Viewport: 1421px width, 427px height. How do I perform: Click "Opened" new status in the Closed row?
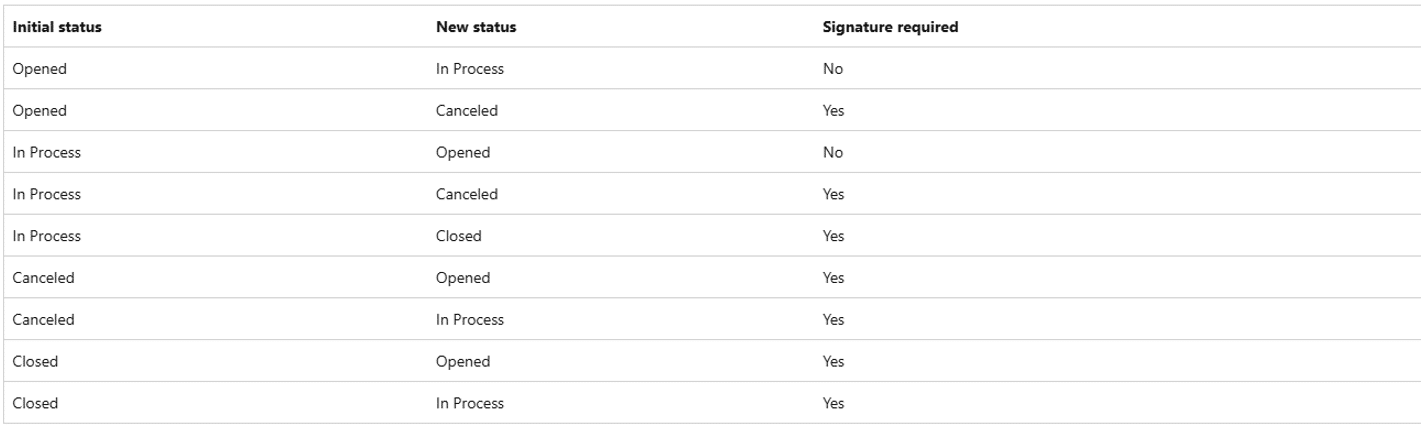463,361
